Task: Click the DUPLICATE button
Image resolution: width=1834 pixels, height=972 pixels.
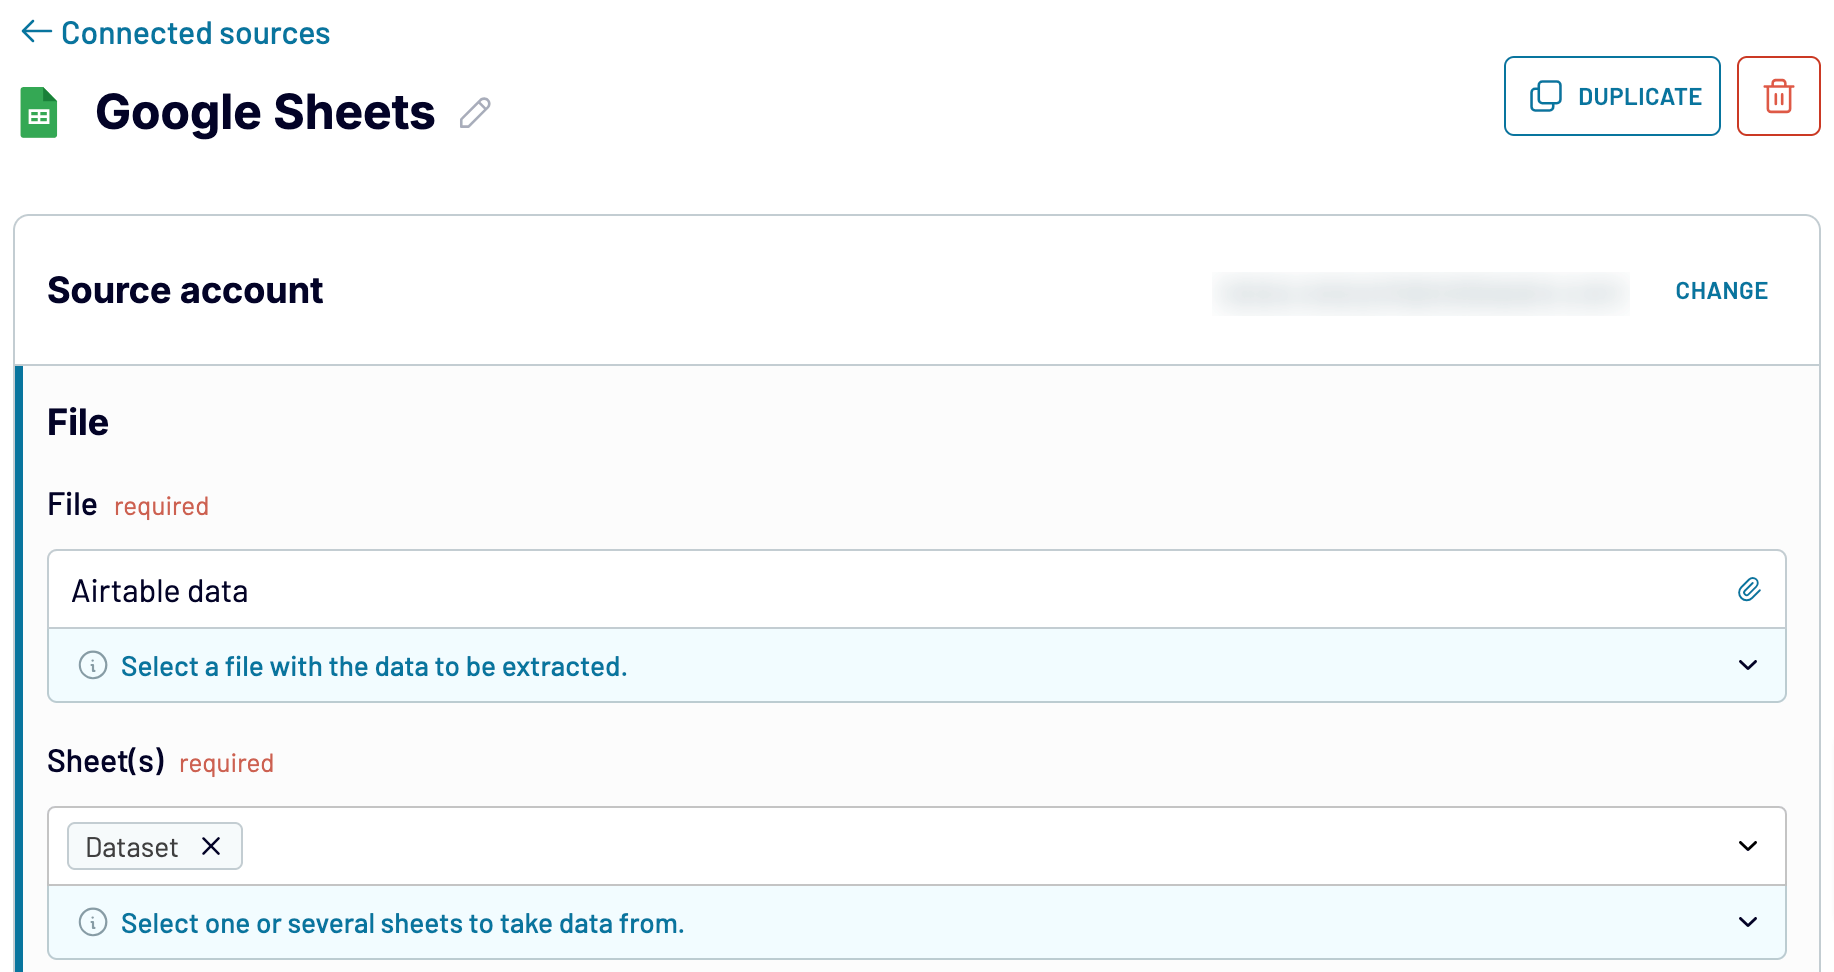Action: (x=1612, y=96)
